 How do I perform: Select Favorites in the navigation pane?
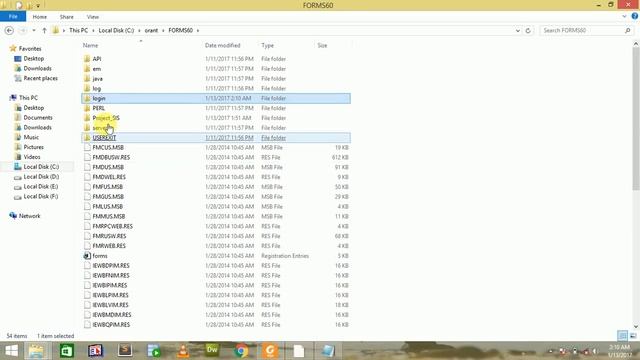tap(30, 49)
